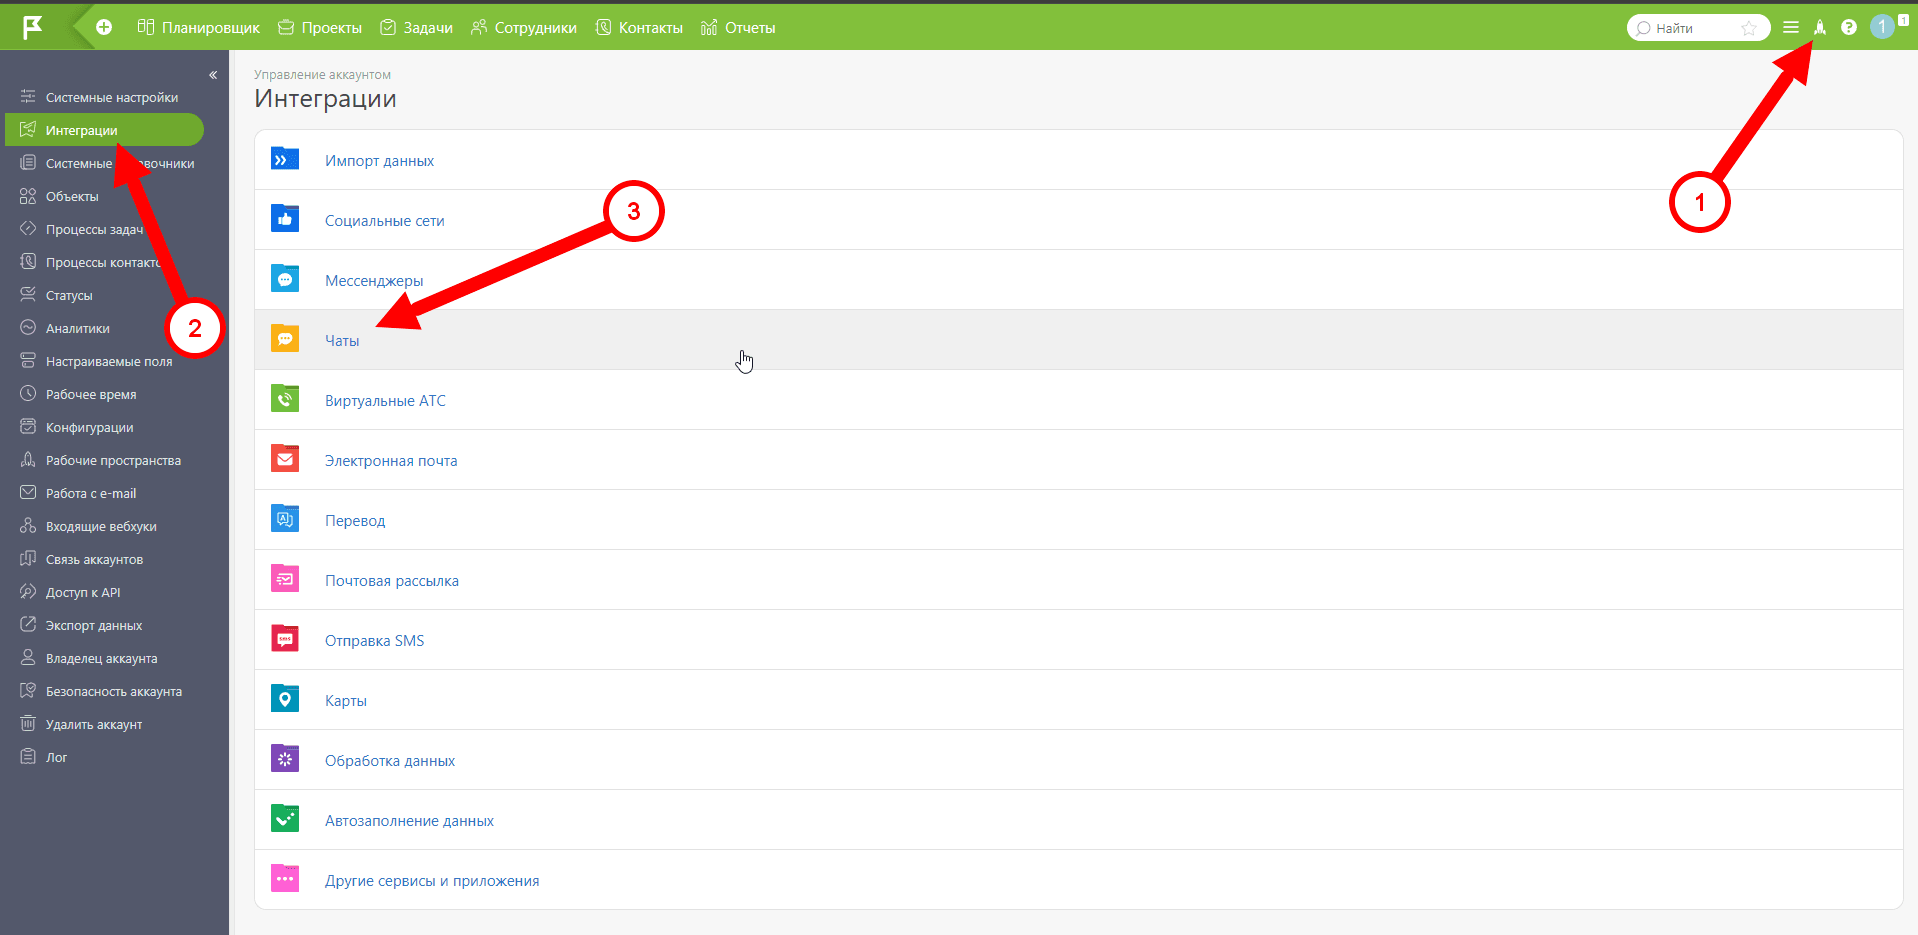Screen dimensions: 1918x935
Task: Click the flag logo home icon
Action: 33,27
